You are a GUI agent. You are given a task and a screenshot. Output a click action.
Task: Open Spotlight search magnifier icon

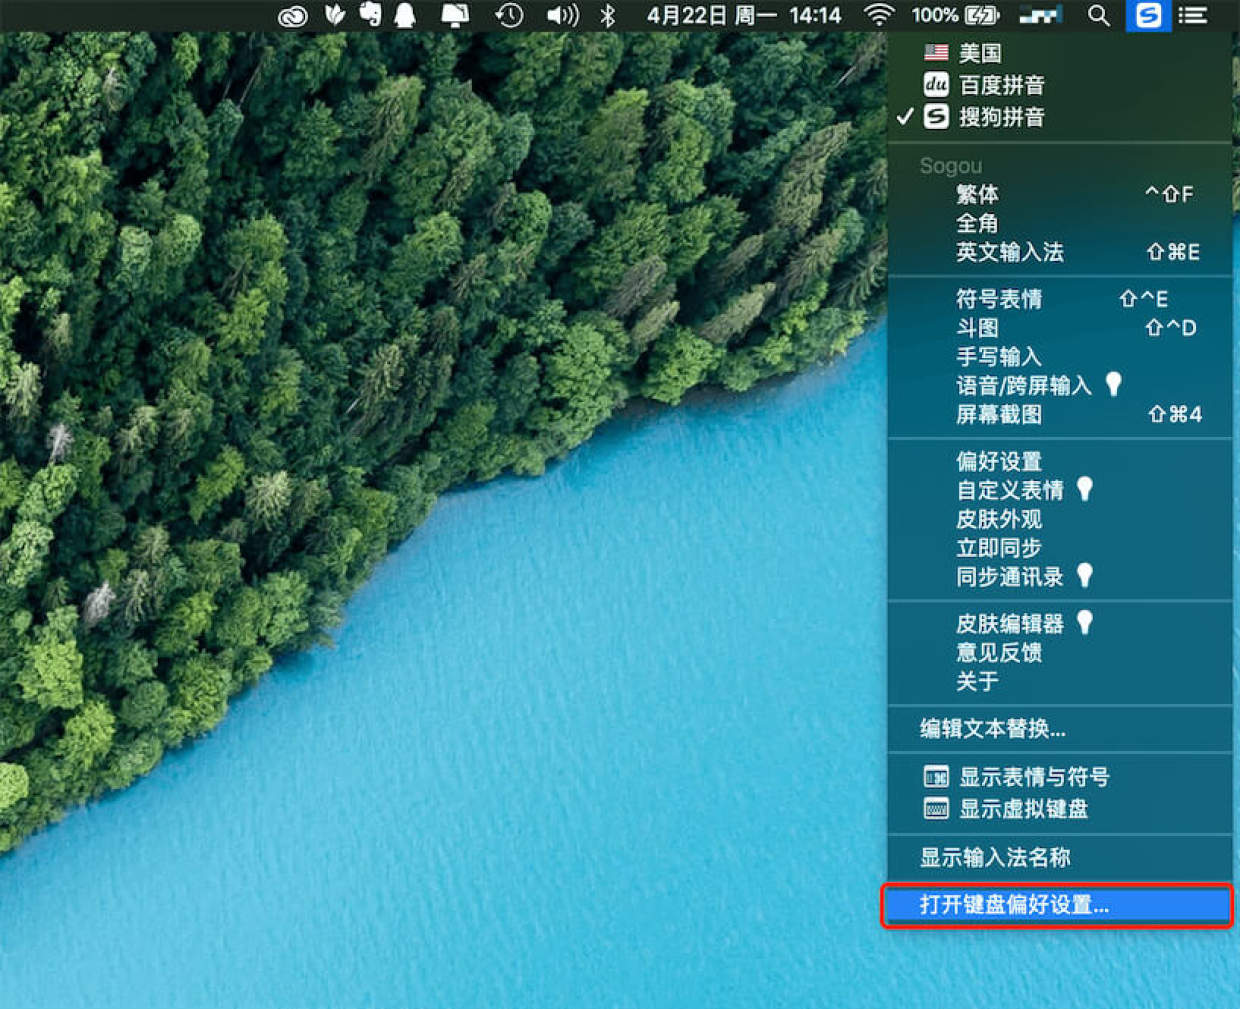(1098, 15)
